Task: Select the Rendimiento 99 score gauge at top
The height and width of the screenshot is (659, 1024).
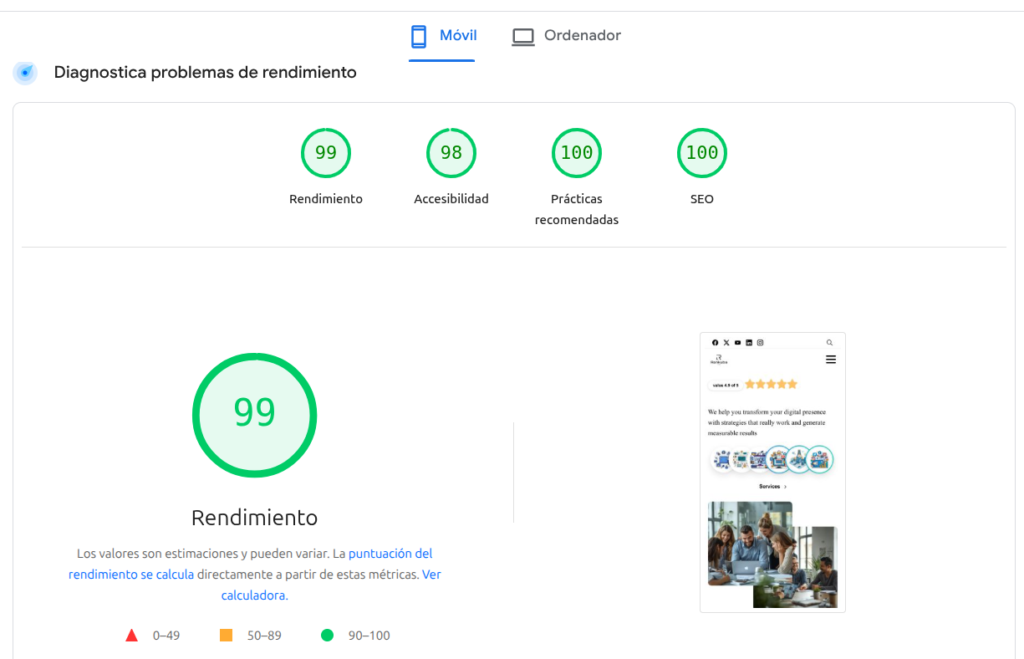Action: (326, 153)
